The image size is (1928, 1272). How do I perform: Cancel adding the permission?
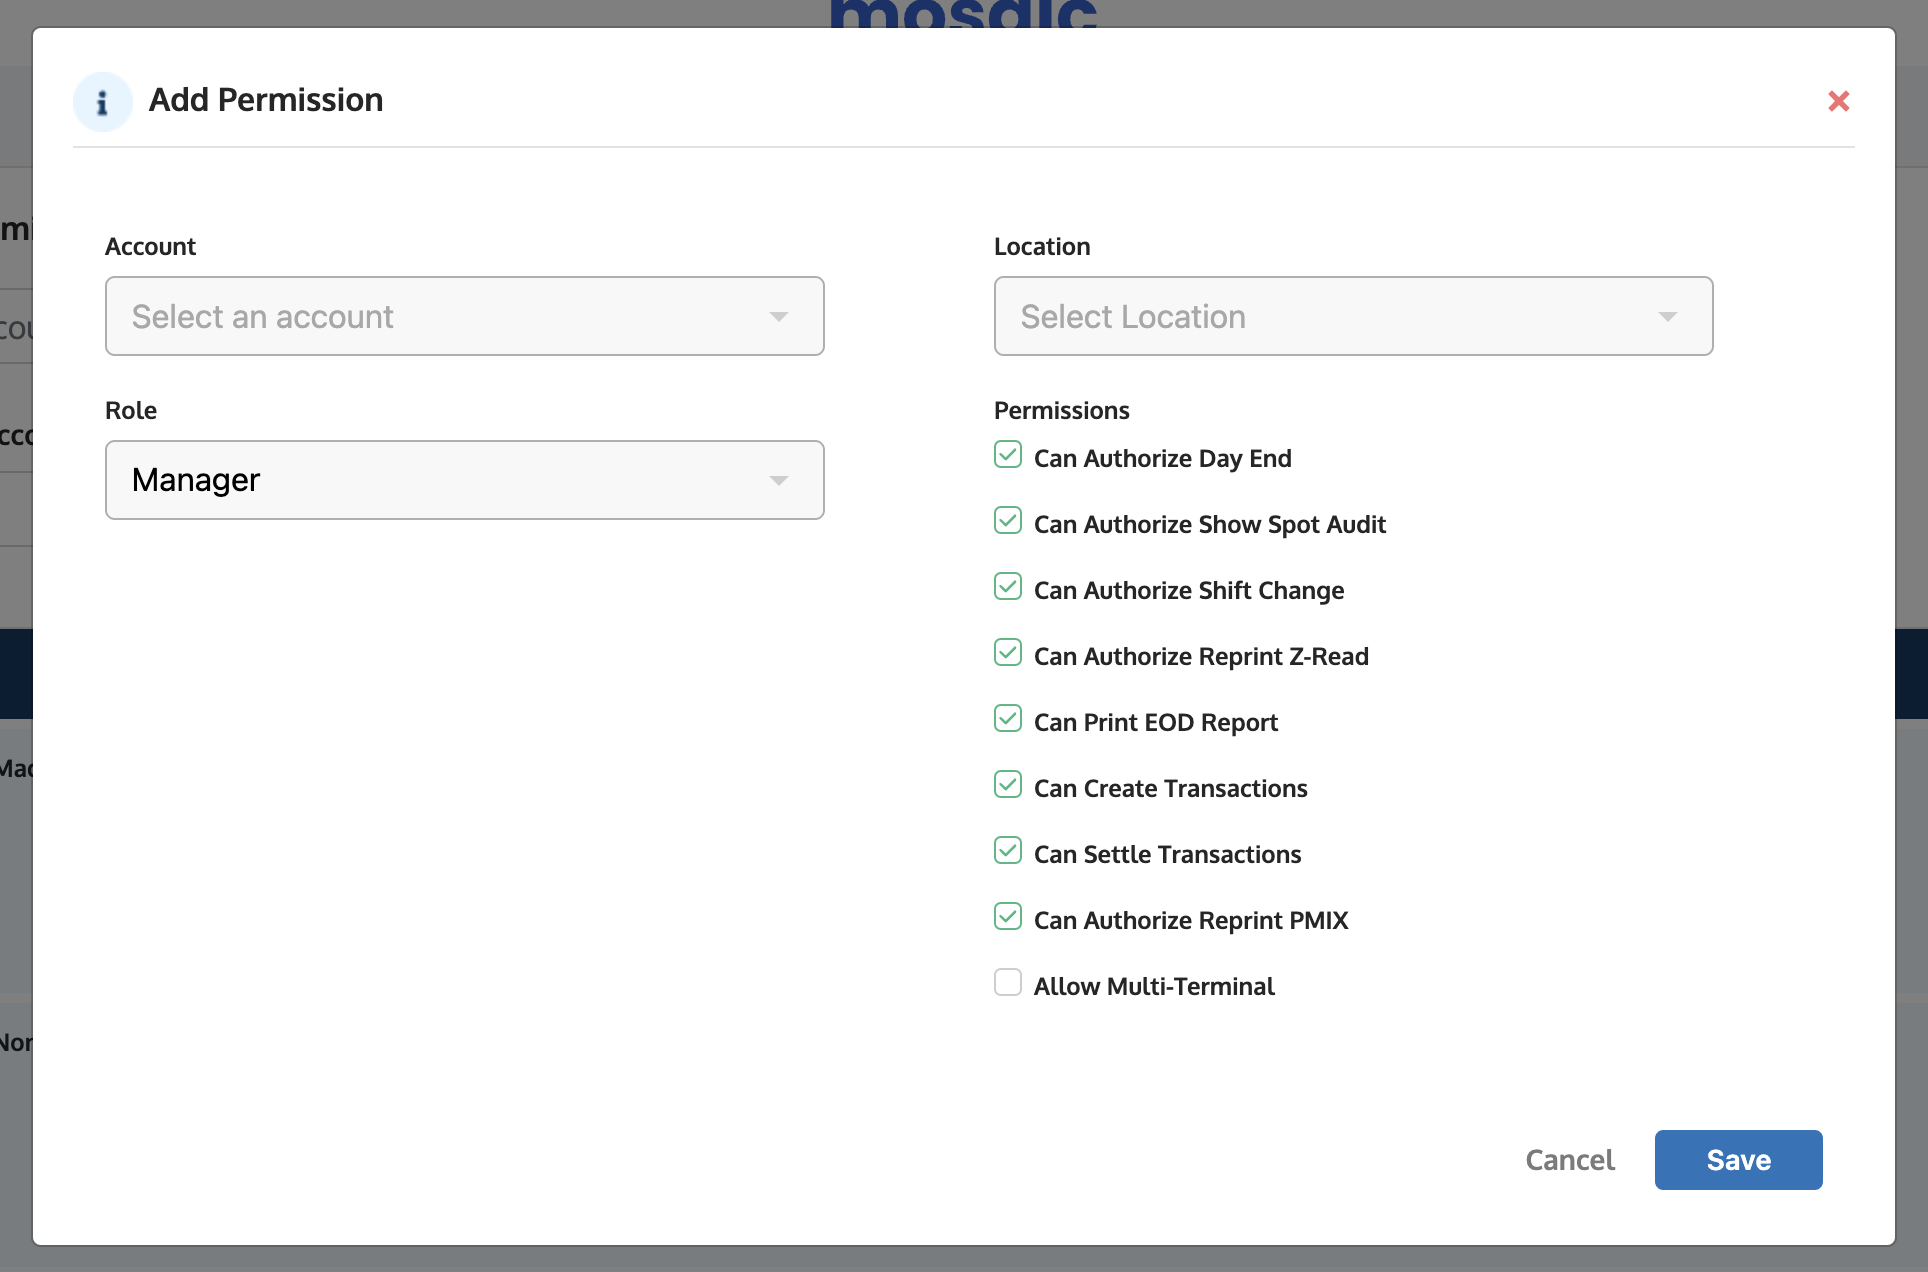[x=1570, y=1160]
